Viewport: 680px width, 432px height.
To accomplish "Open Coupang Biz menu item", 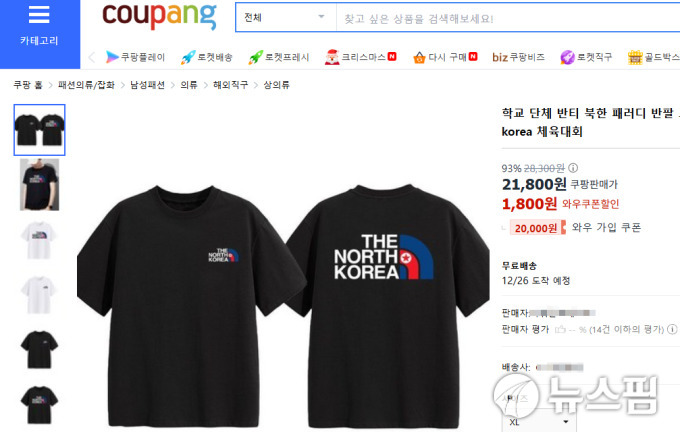I will pos(519,57).
